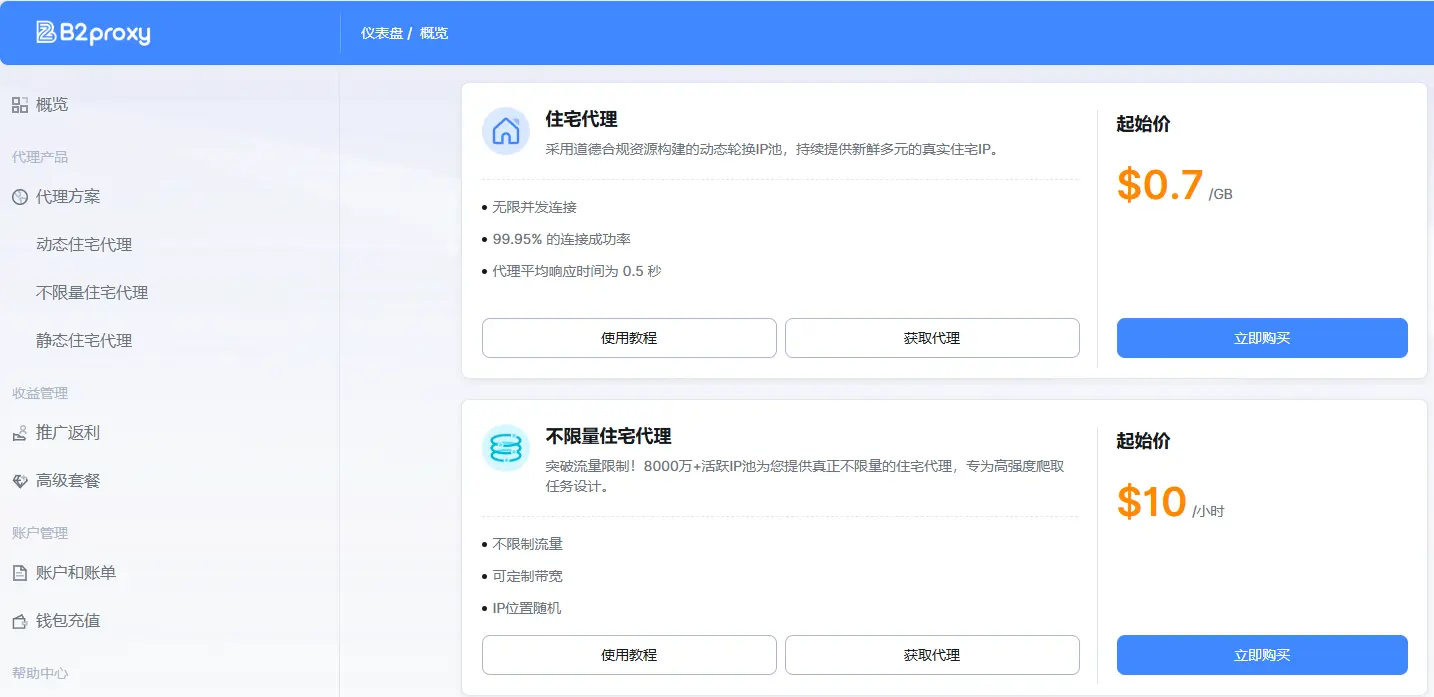
Task: Click 使用教程 in the 住宅代理 card
Action: pos(629,338)
